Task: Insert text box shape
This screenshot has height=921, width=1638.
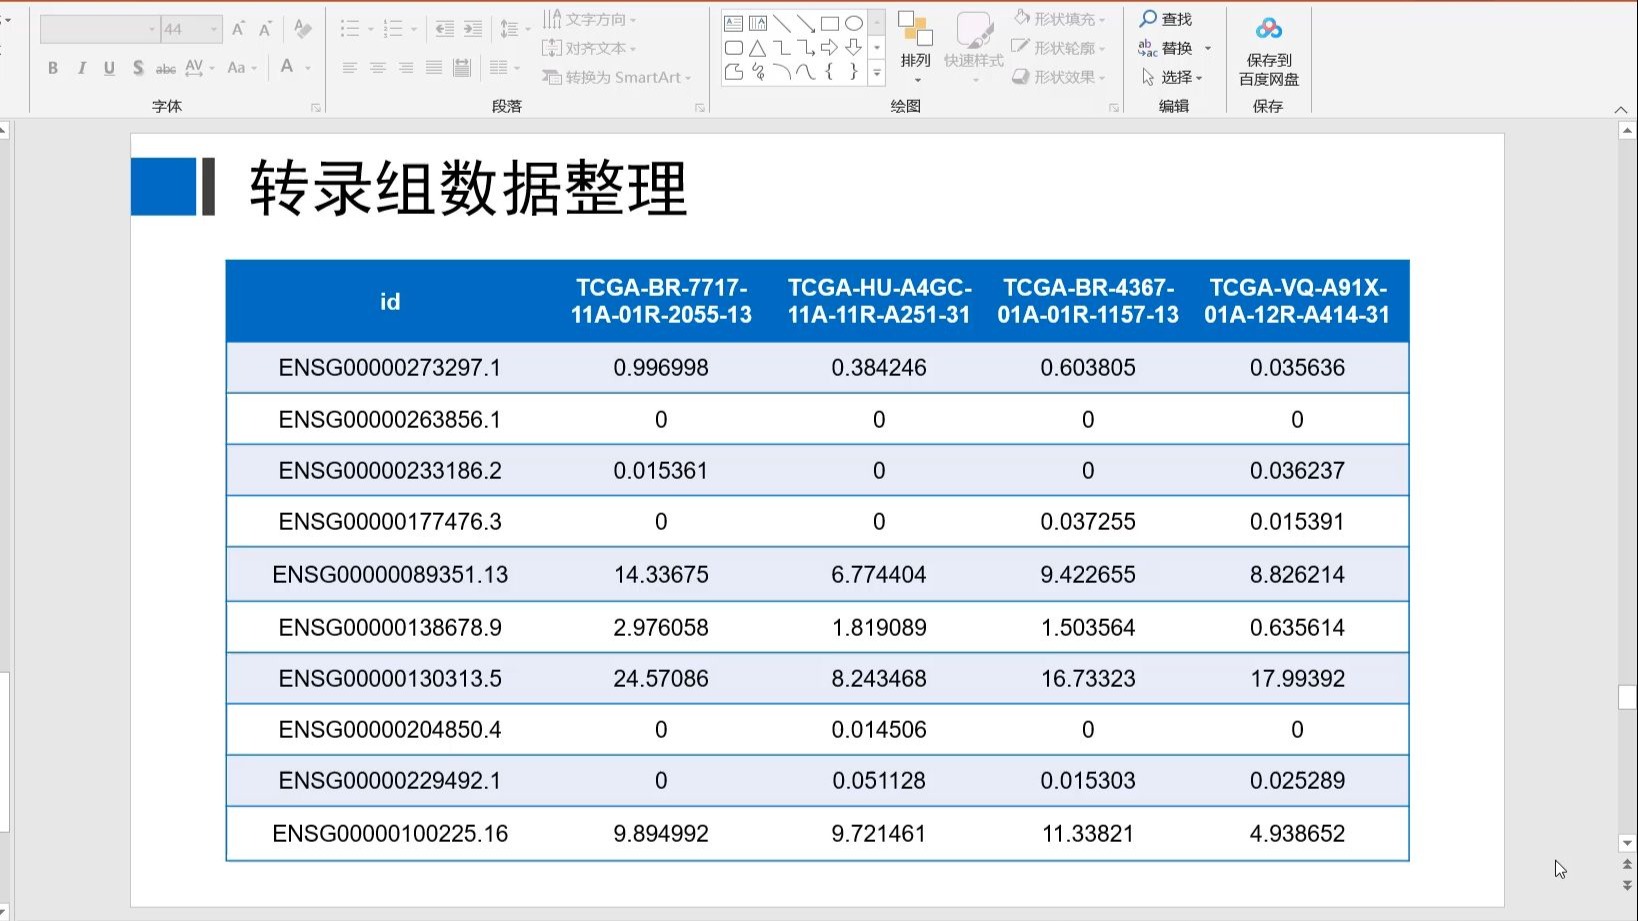Action: click(x=733, y=23)
